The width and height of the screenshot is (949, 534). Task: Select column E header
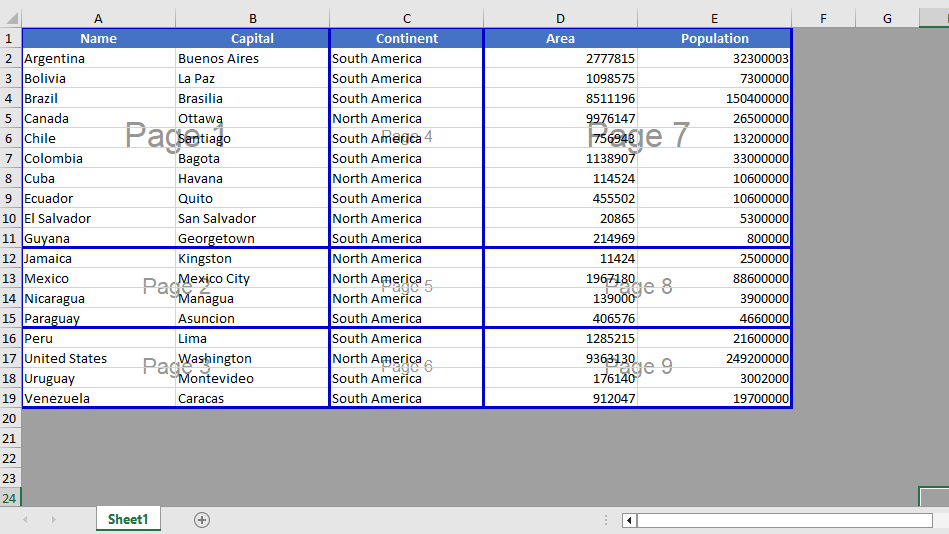[x=714, y=19]
